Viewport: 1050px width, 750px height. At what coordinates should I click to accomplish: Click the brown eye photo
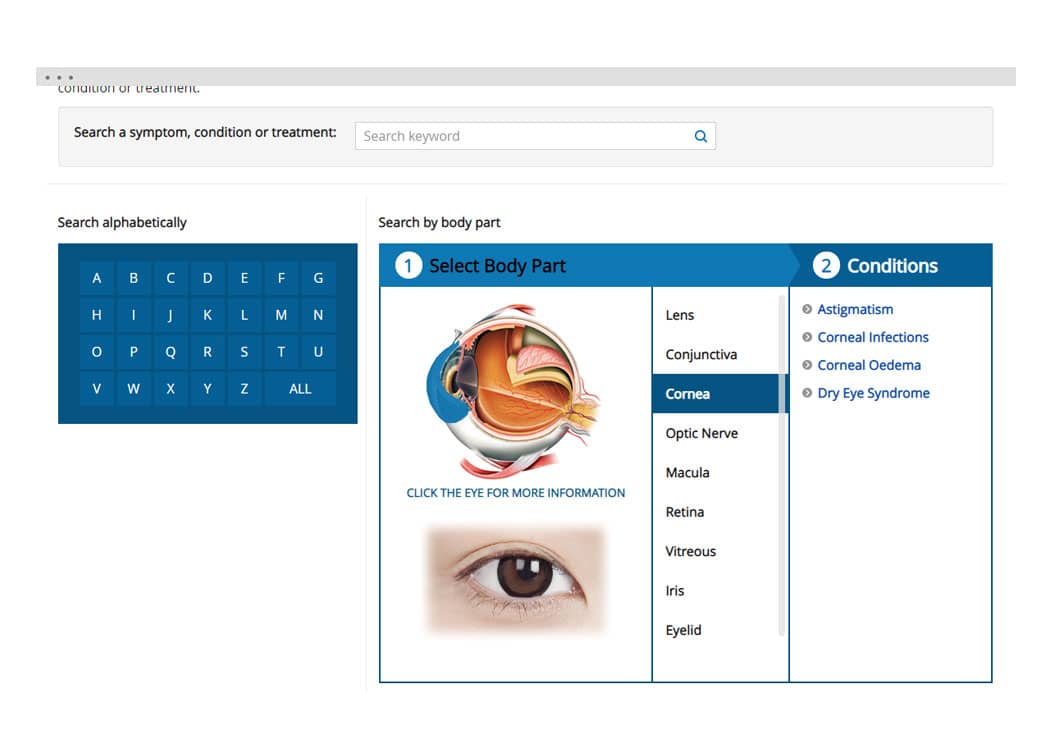pos(516,579)
